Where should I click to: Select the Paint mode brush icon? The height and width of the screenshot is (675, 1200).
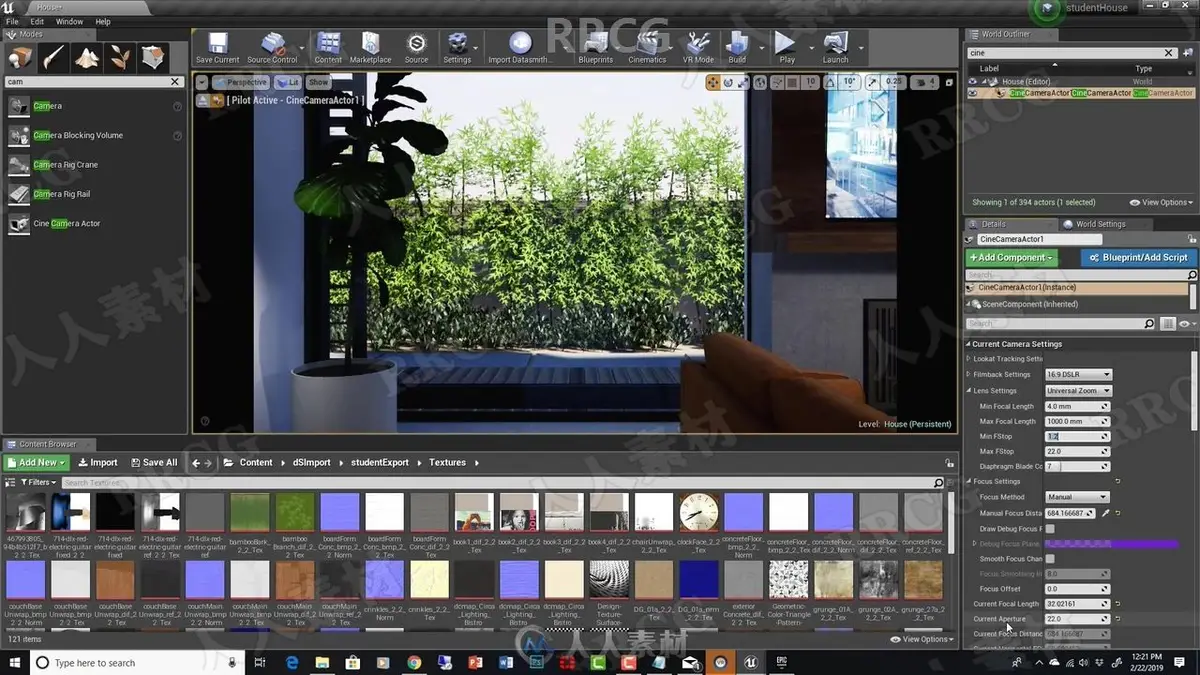(54, 57)
